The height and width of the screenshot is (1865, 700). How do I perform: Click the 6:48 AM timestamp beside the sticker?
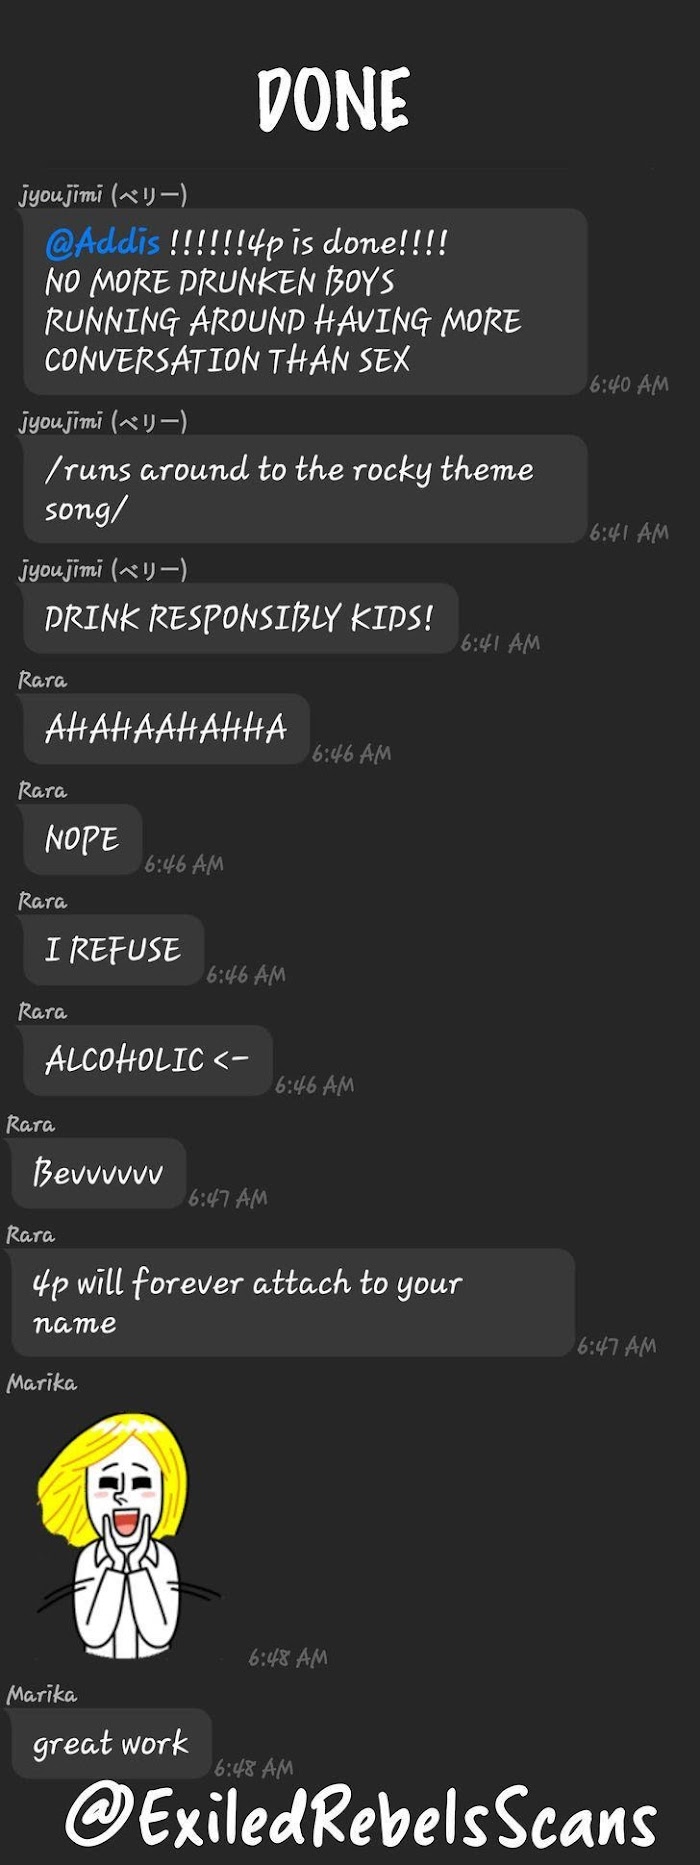click(288, 1658)
